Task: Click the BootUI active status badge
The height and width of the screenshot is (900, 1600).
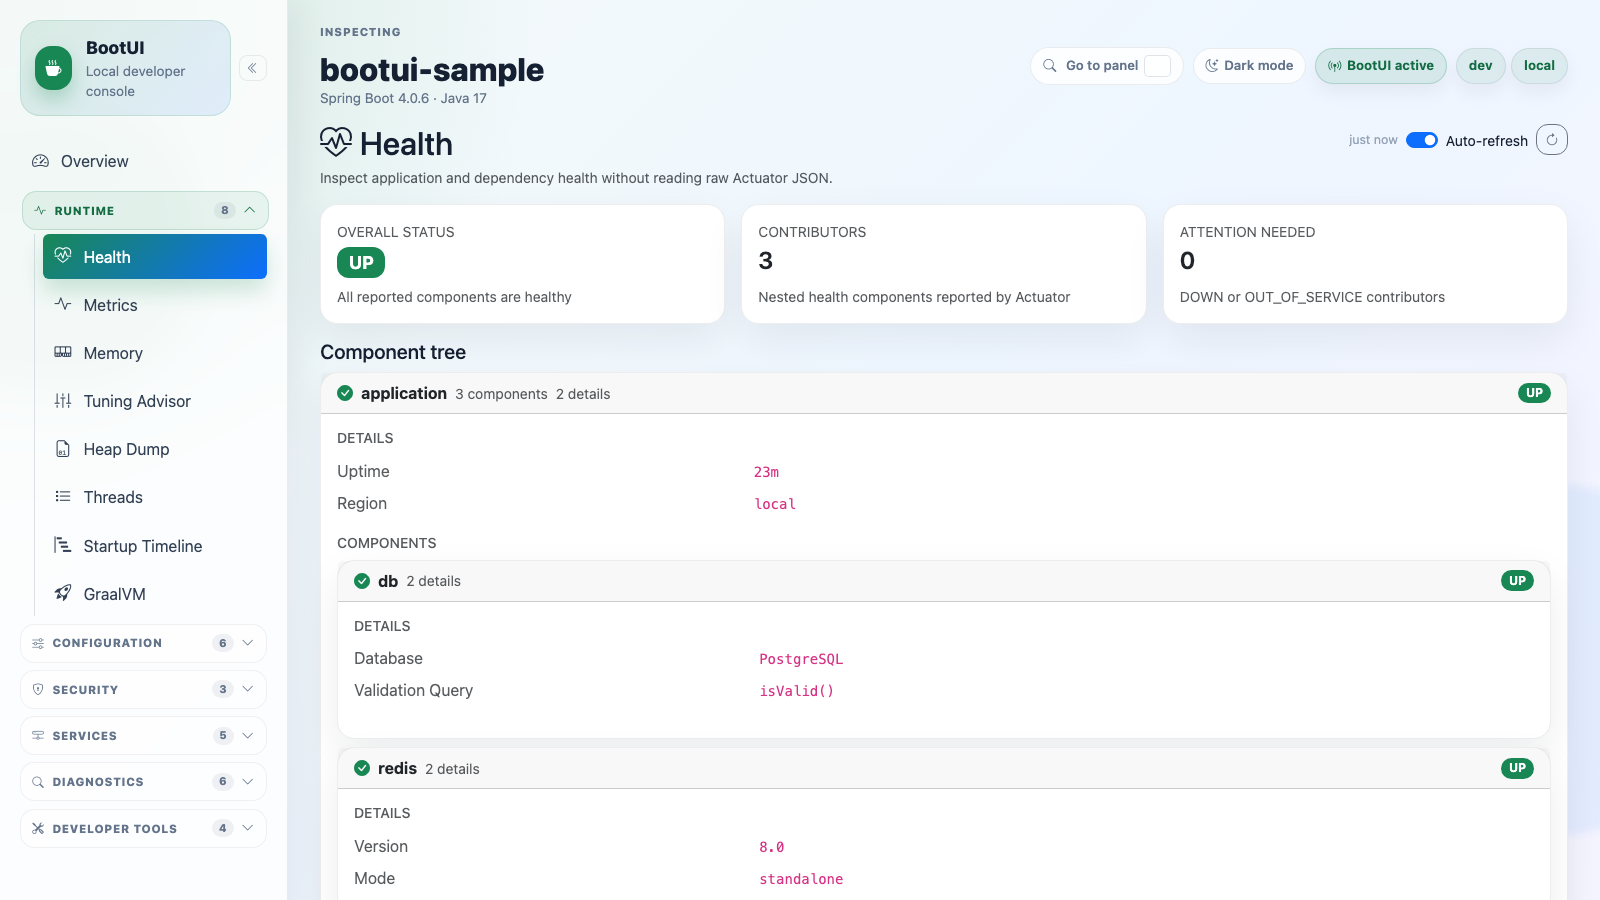Action: [1380, 66]
